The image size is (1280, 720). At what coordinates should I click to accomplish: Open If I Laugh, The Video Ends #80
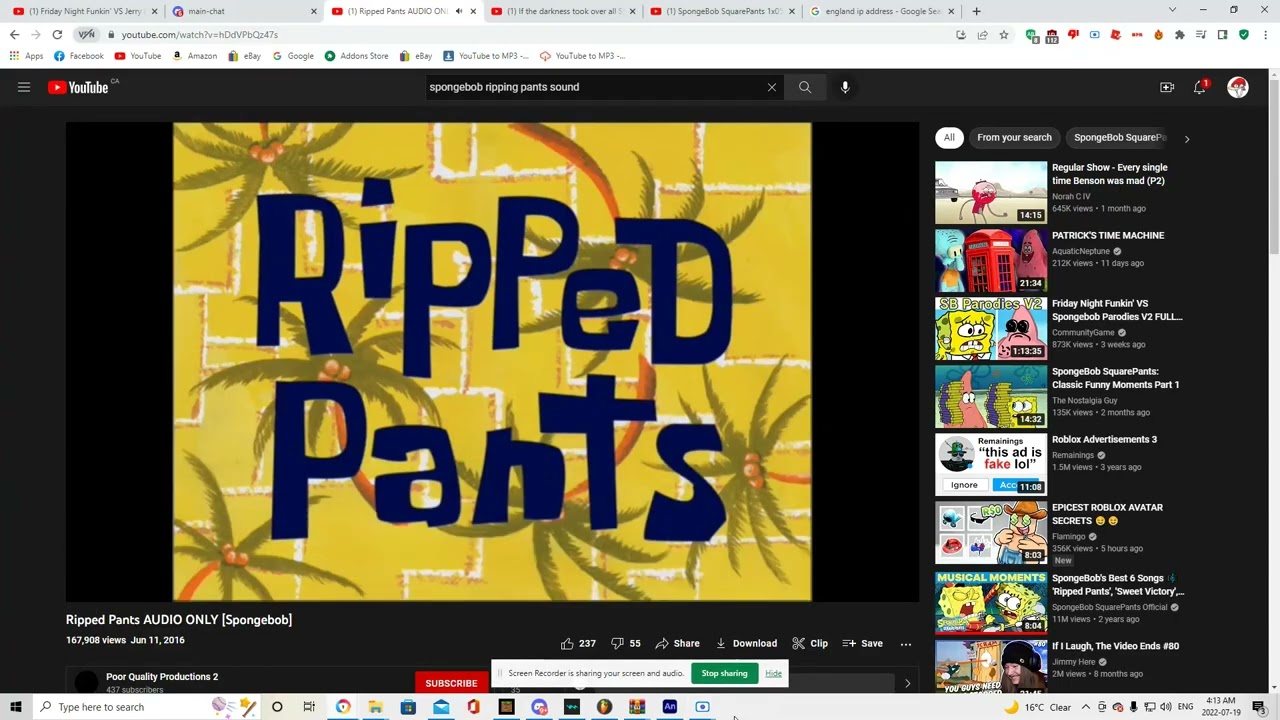click(x=1115, y=646)
